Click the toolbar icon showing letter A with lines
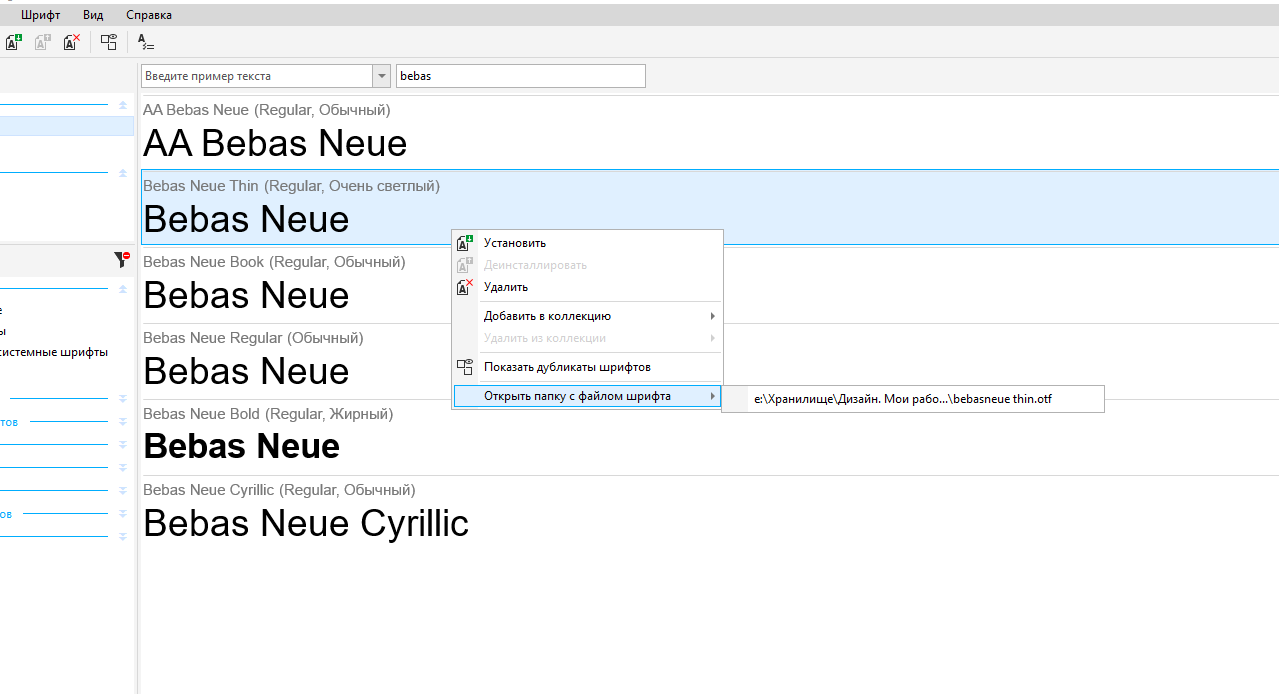Image resolution: width=1279 pixels, height=694 pixels. point(146,42)
